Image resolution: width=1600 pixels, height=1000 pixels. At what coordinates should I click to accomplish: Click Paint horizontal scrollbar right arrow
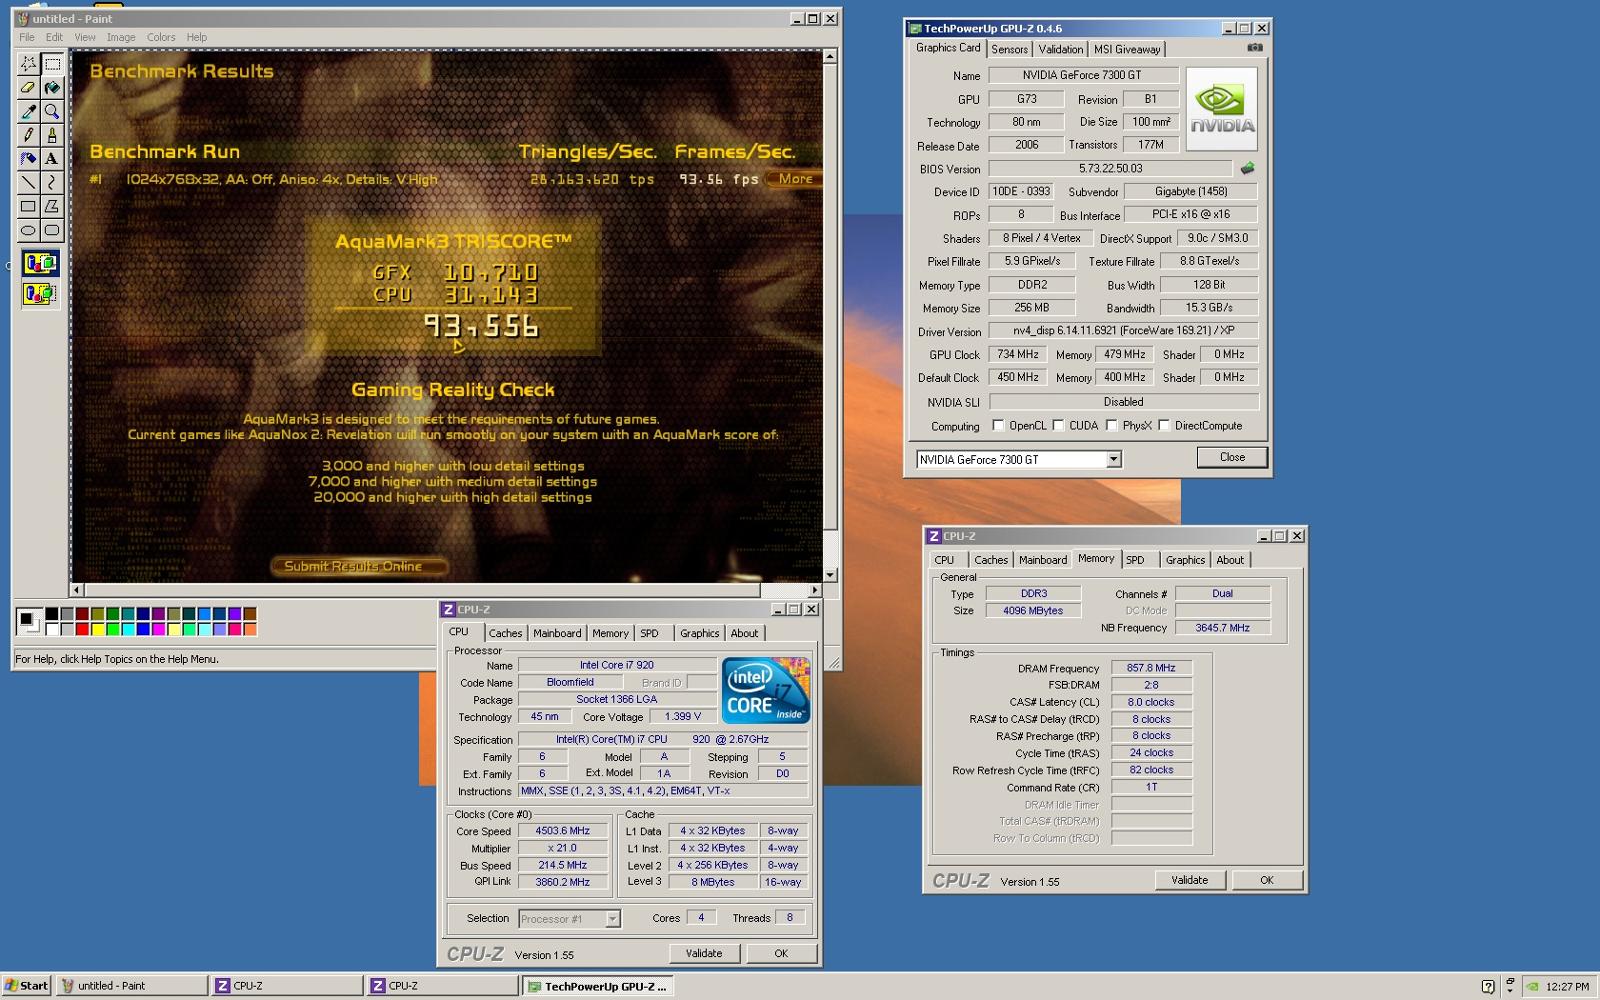814,590
